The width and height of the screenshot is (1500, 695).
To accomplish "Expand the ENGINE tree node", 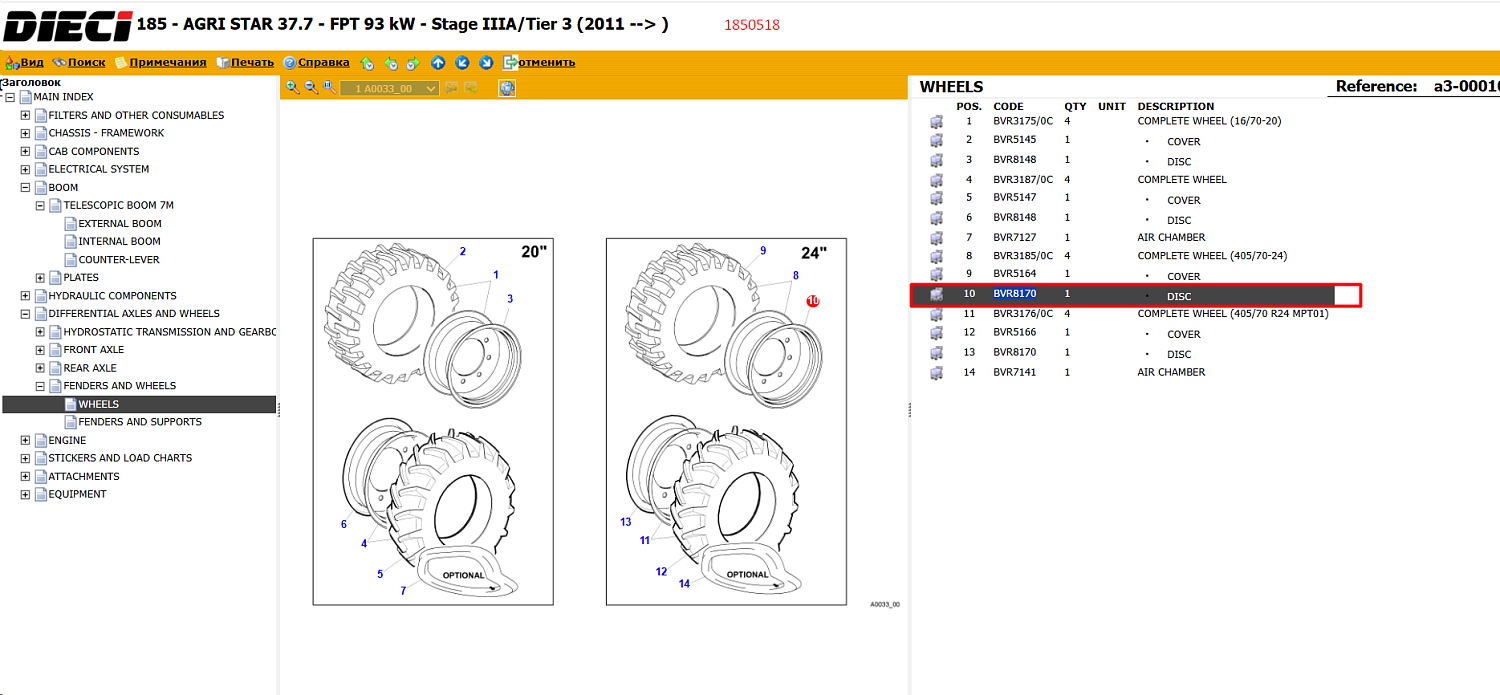I will [x=26, y=440].
